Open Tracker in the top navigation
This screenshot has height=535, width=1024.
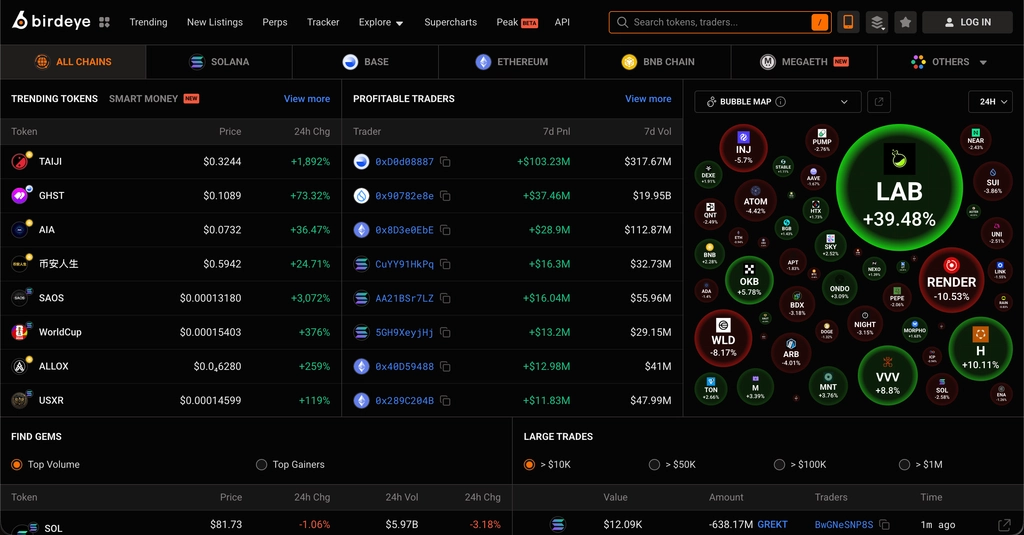coord(323,22)
